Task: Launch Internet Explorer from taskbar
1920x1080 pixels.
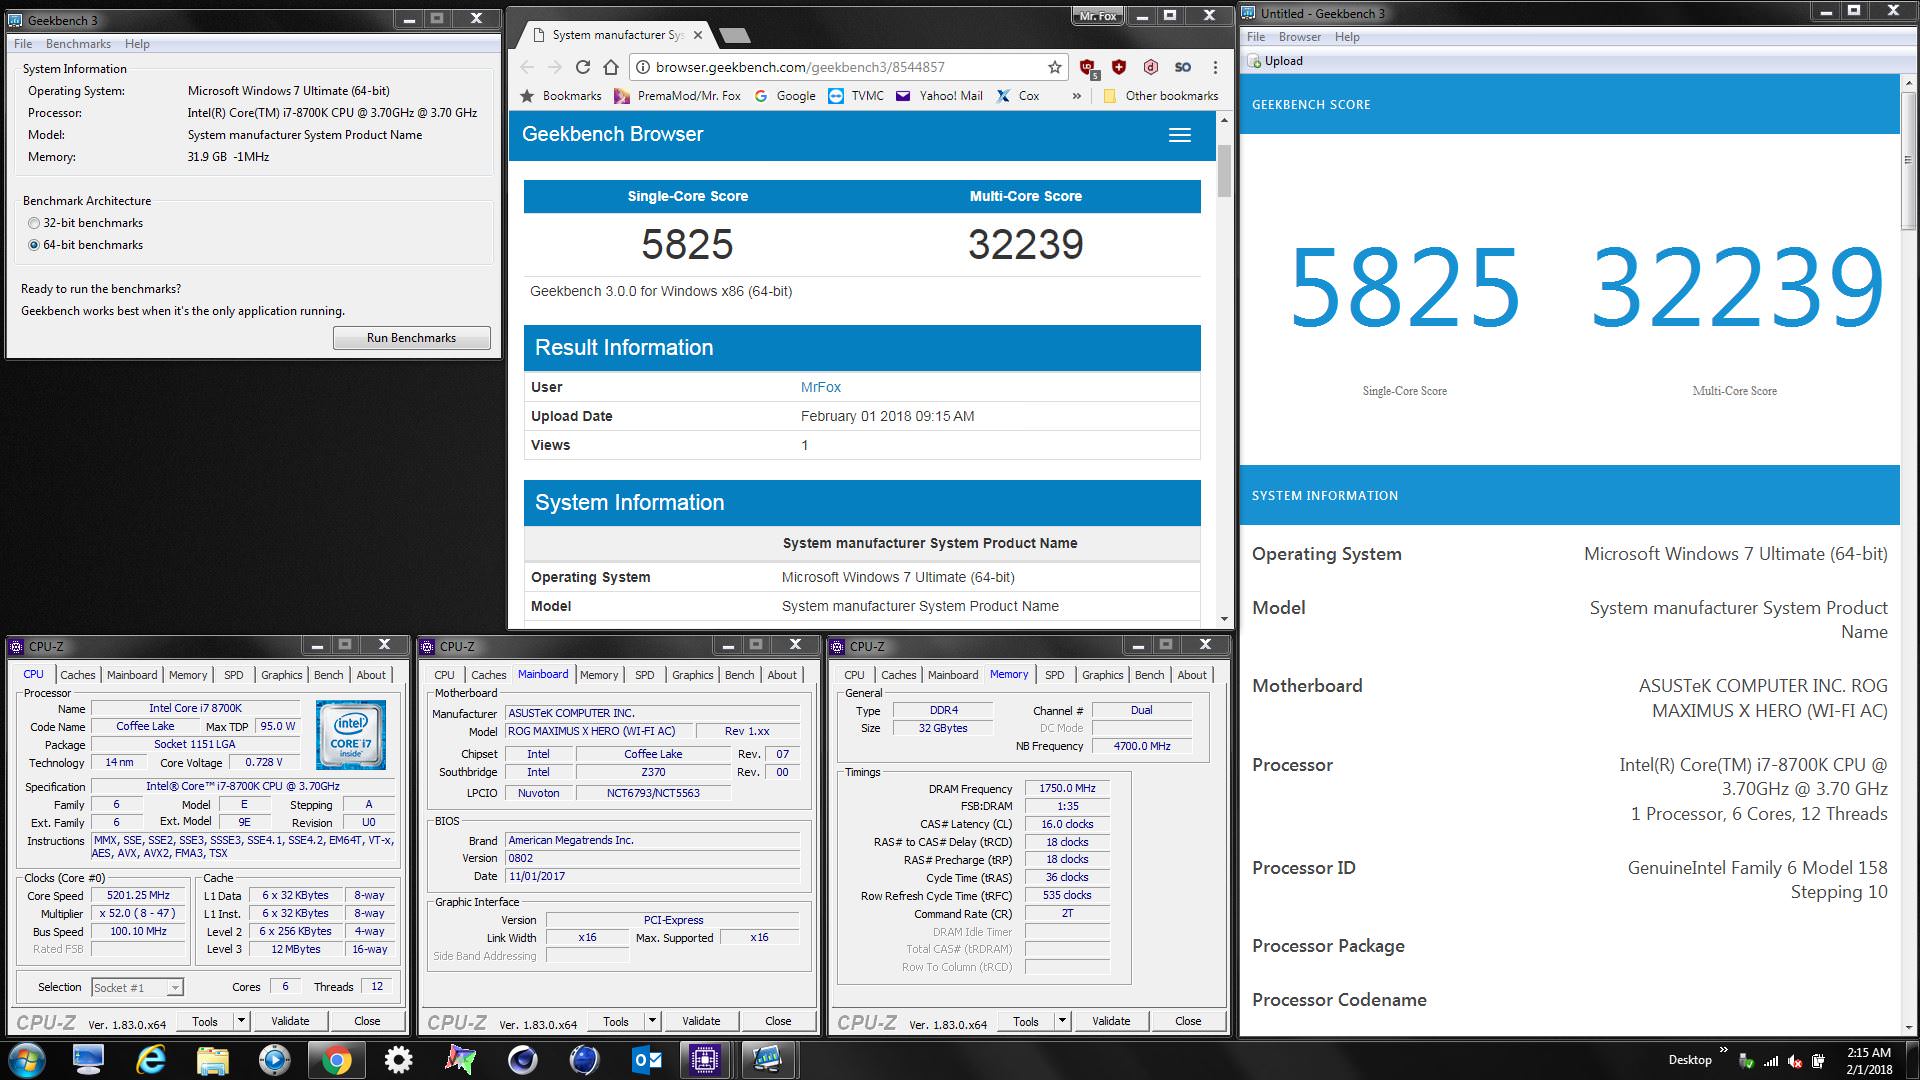Action: pyautogui.click(x=151, y=1059)
